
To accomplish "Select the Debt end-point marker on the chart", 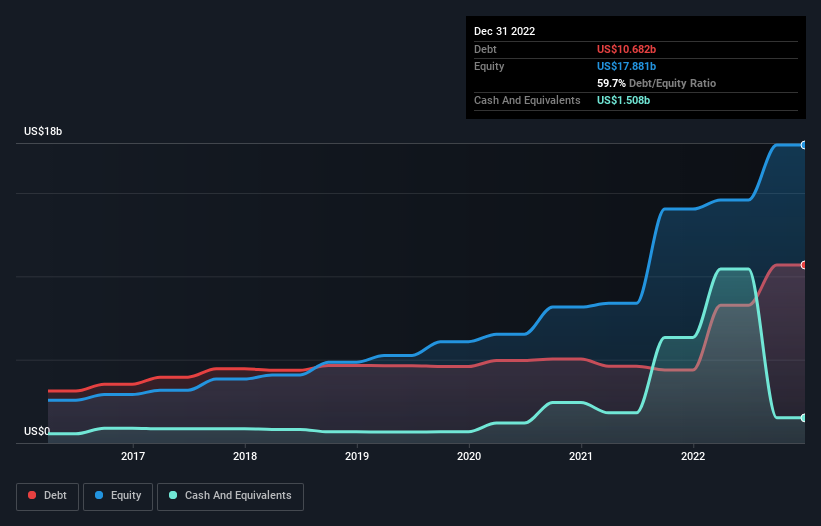I will [x=803, y=265].
